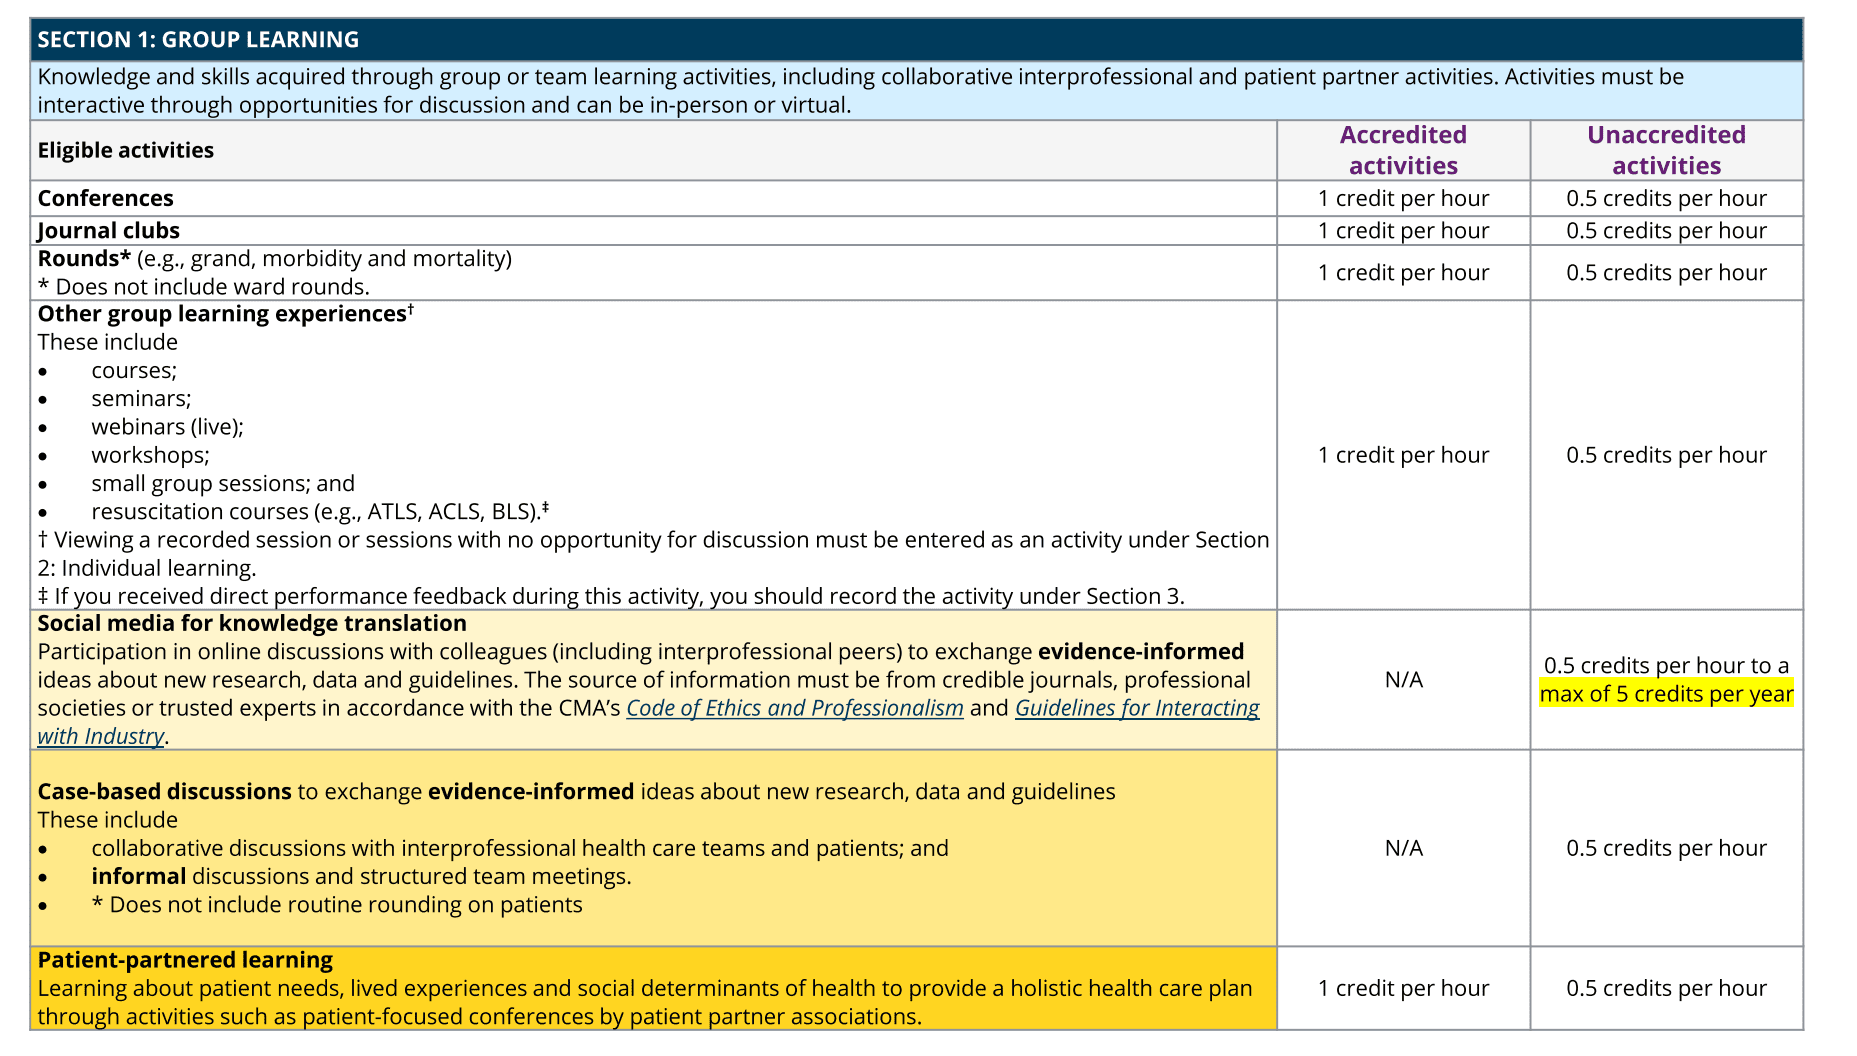Click the Case-based discussions heading

[x=165, y=792]
